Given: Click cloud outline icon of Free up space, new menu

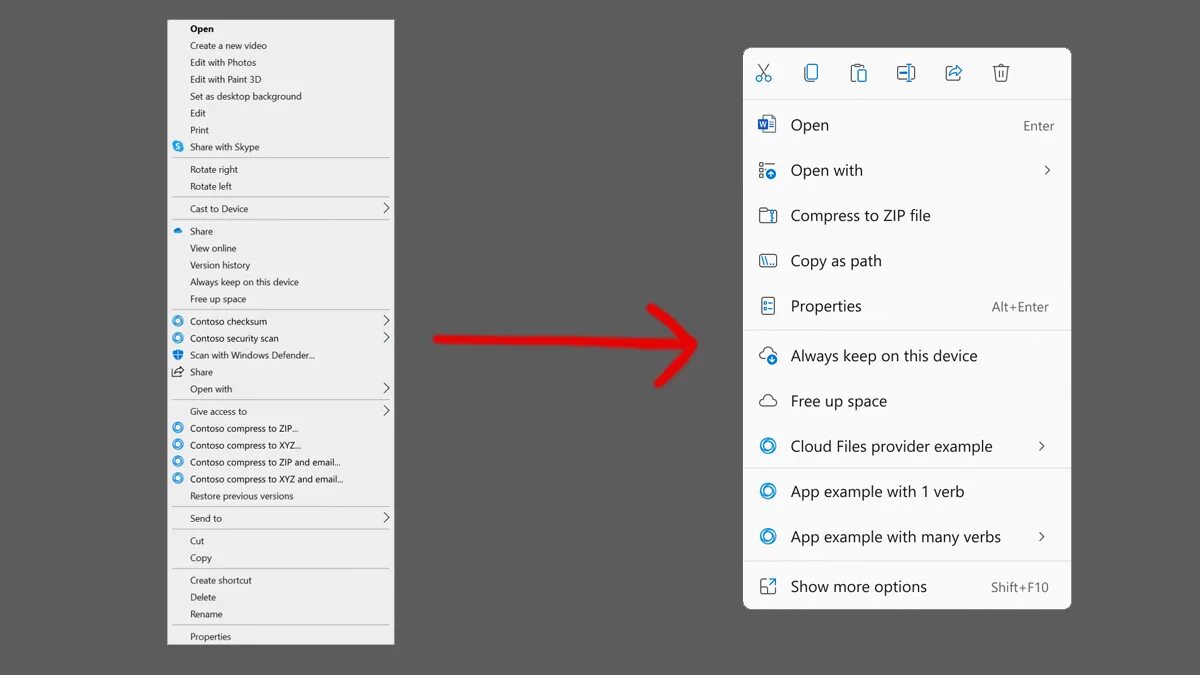Looking at the screenshot, I should point(768,401).
